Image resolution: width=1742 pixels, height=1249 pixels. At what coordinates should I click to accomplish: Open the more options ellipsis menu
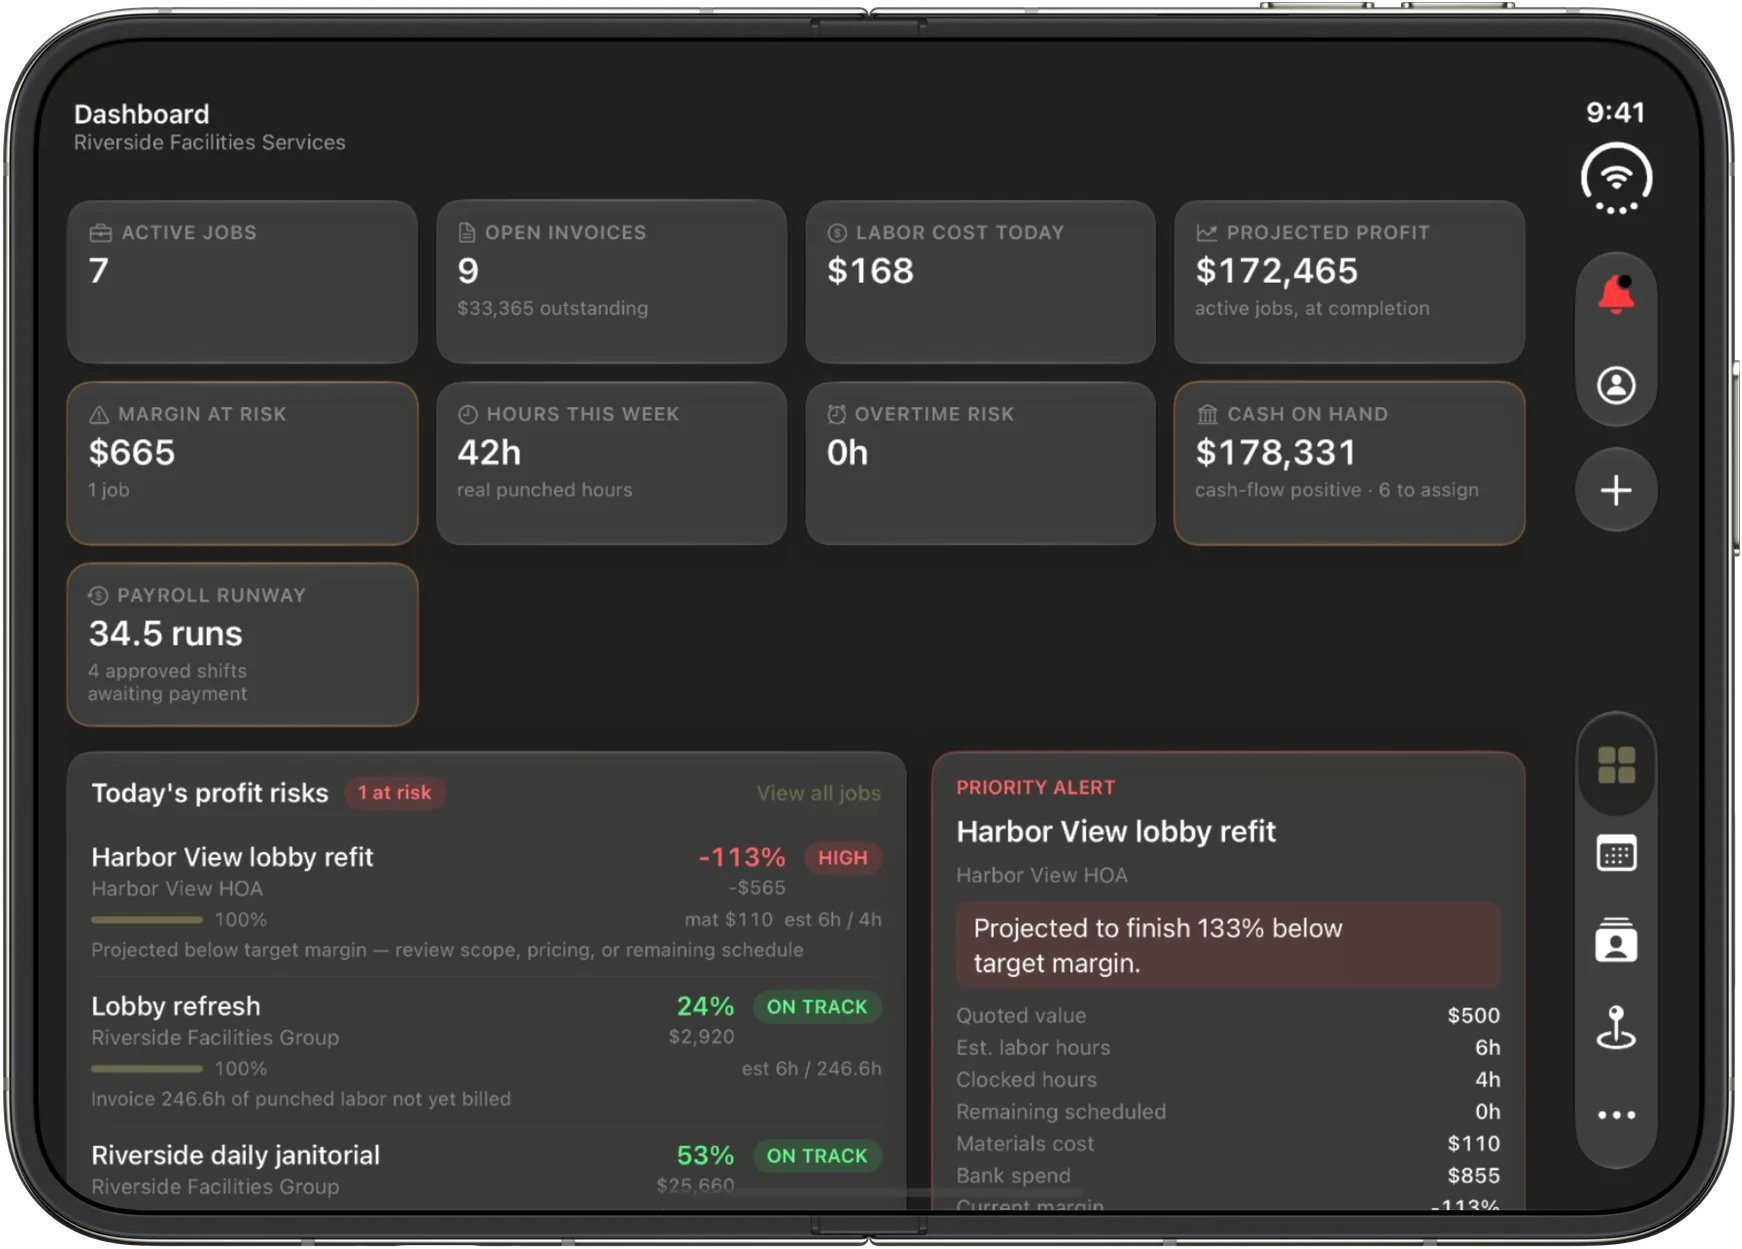[x=1615, y=1115]
